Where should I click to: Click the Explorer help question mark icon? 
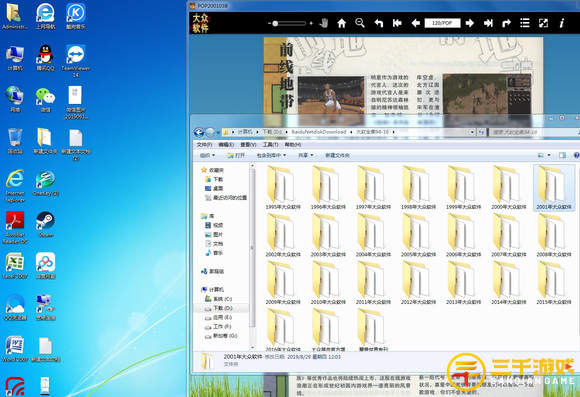tap(576, 155)
